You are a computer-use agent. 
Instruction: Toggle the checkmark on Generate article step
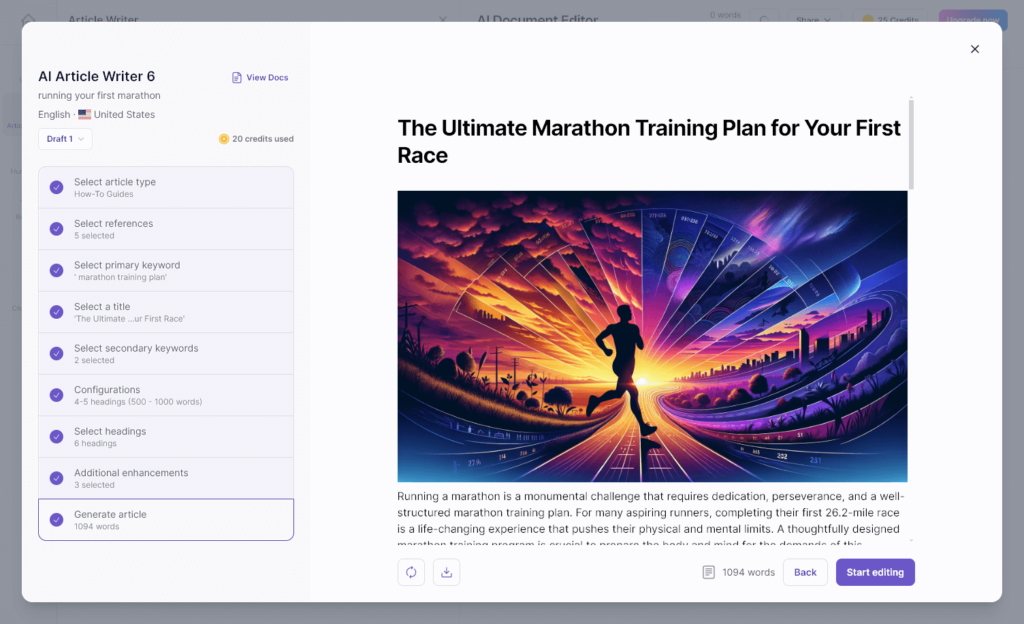tap(56, 519)
